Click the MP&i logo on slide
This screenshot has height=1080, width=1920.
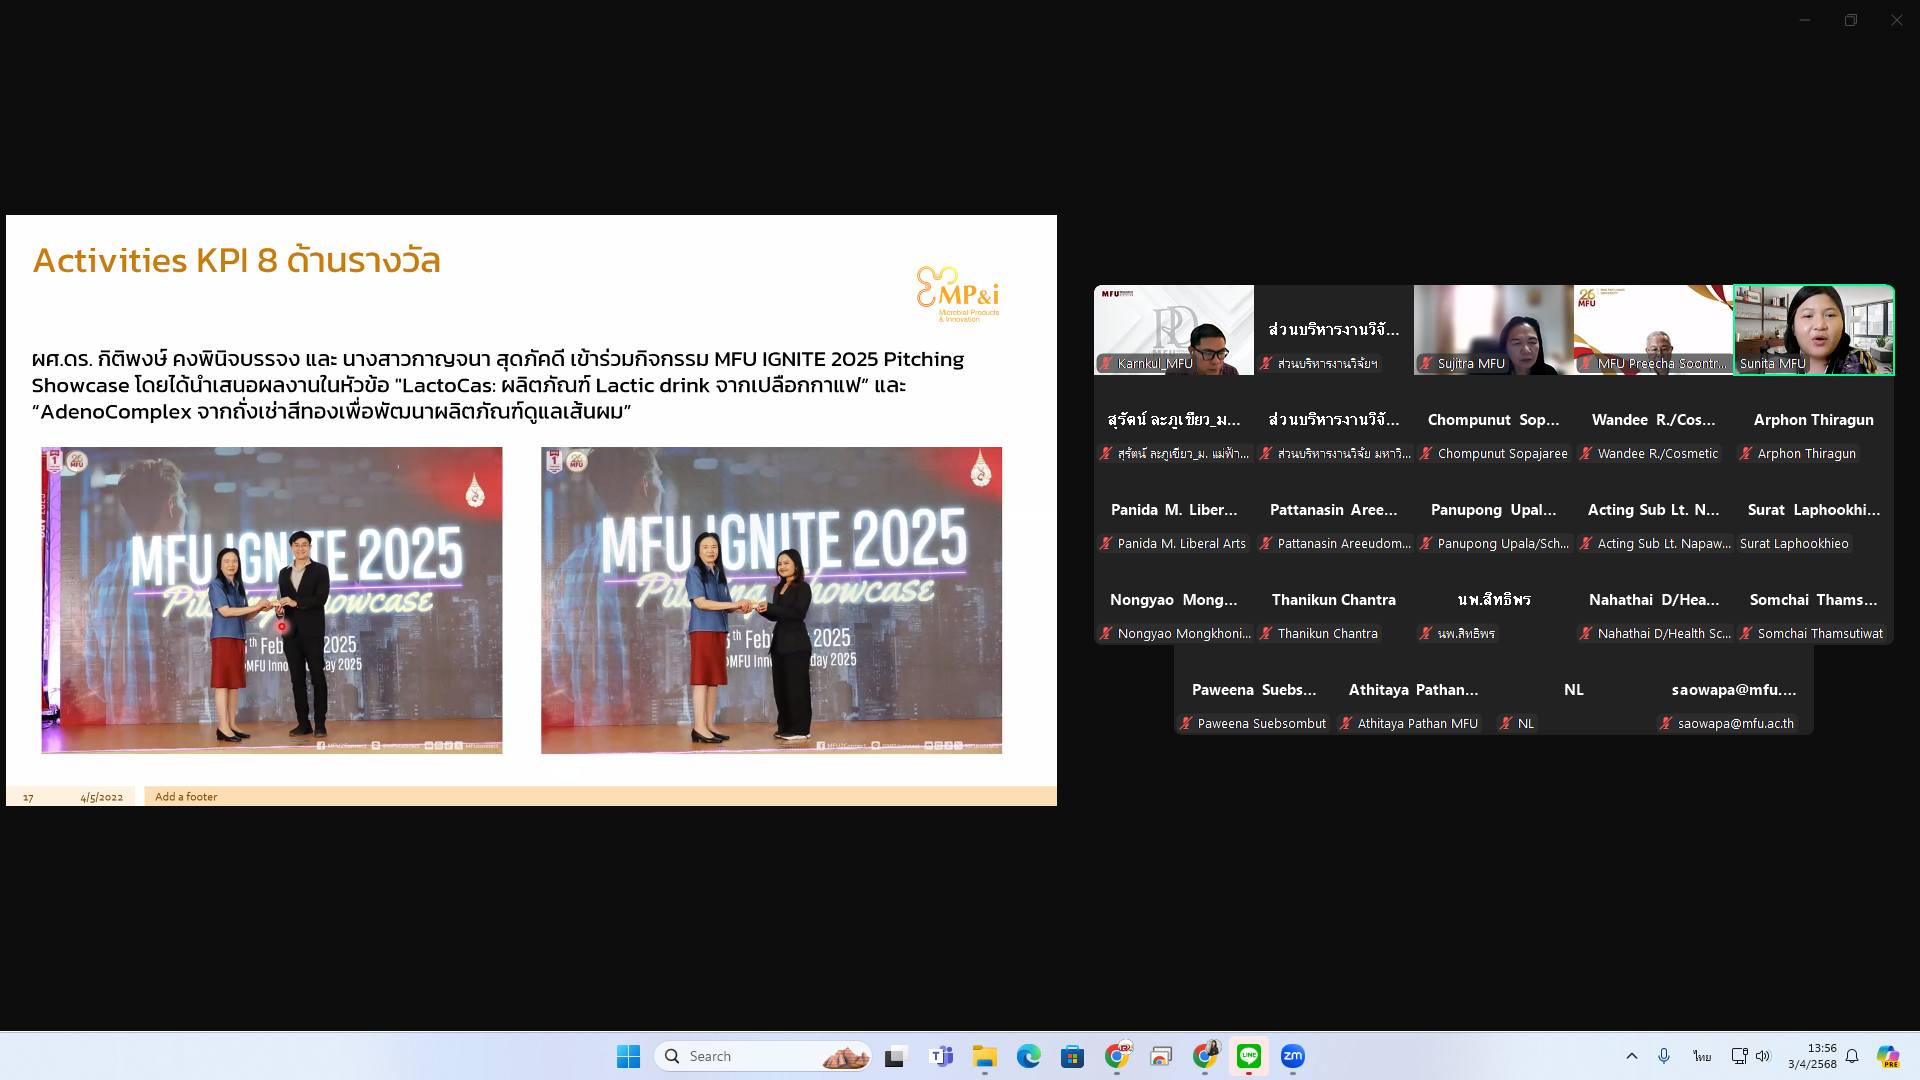coord(958,294)
